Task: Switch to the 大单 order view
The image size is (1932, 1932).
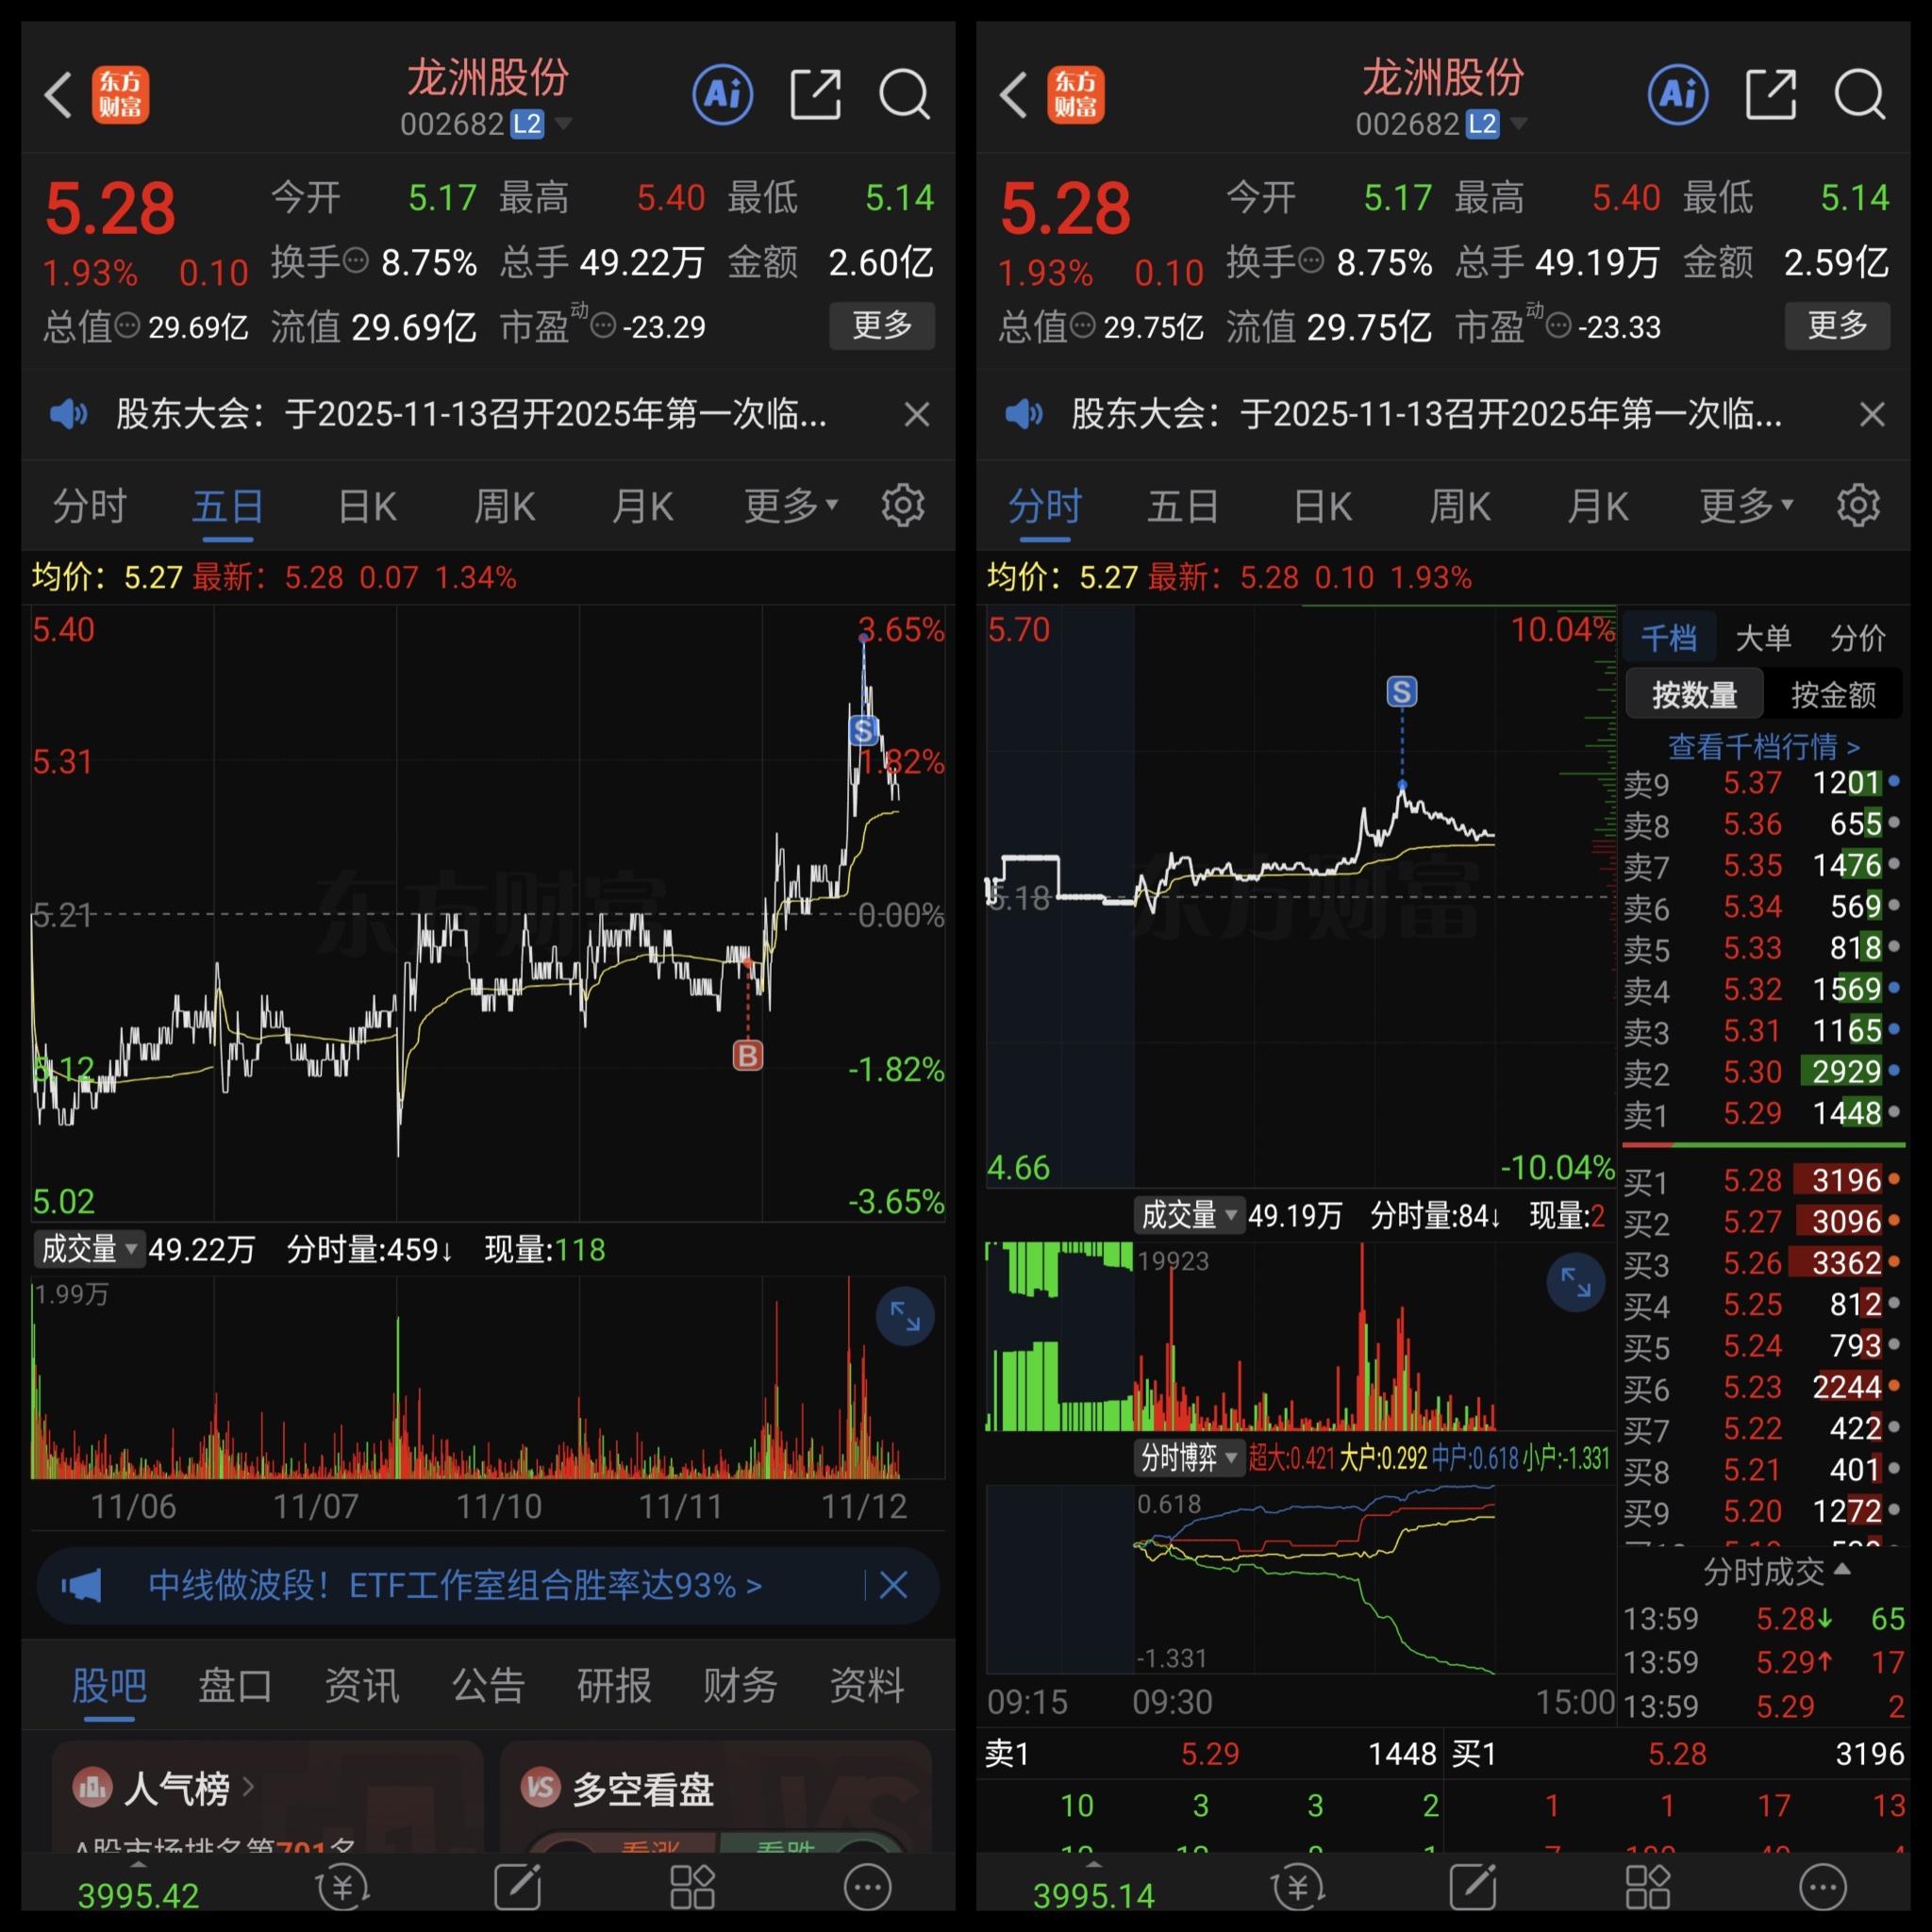Action: 1763,638
